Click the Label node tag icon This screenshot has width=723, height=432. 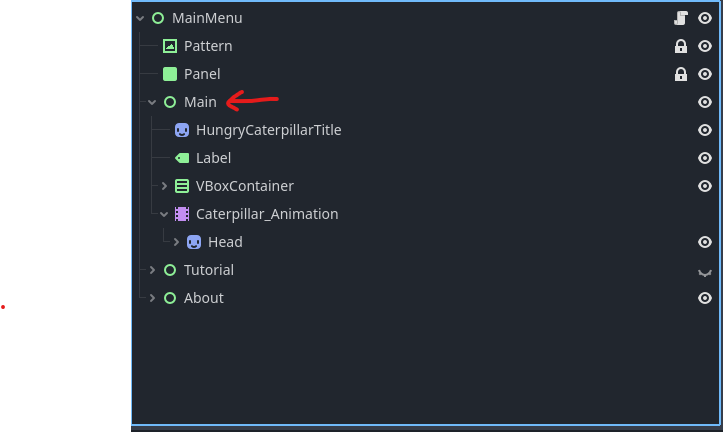[182, 158]
